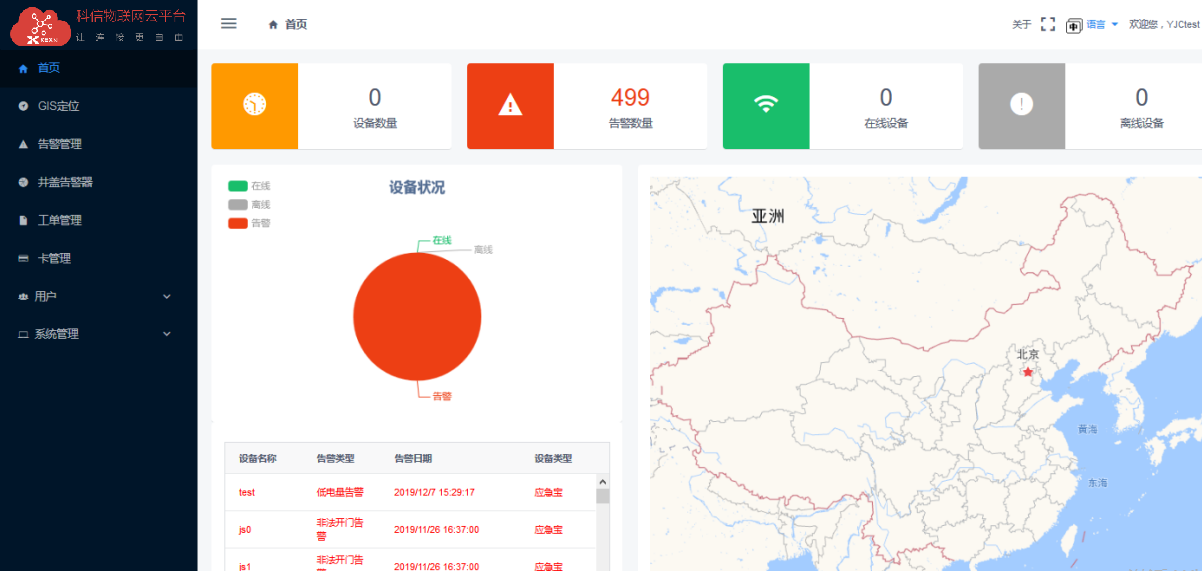Click the red pie chart alarm slice

[417, 316]
